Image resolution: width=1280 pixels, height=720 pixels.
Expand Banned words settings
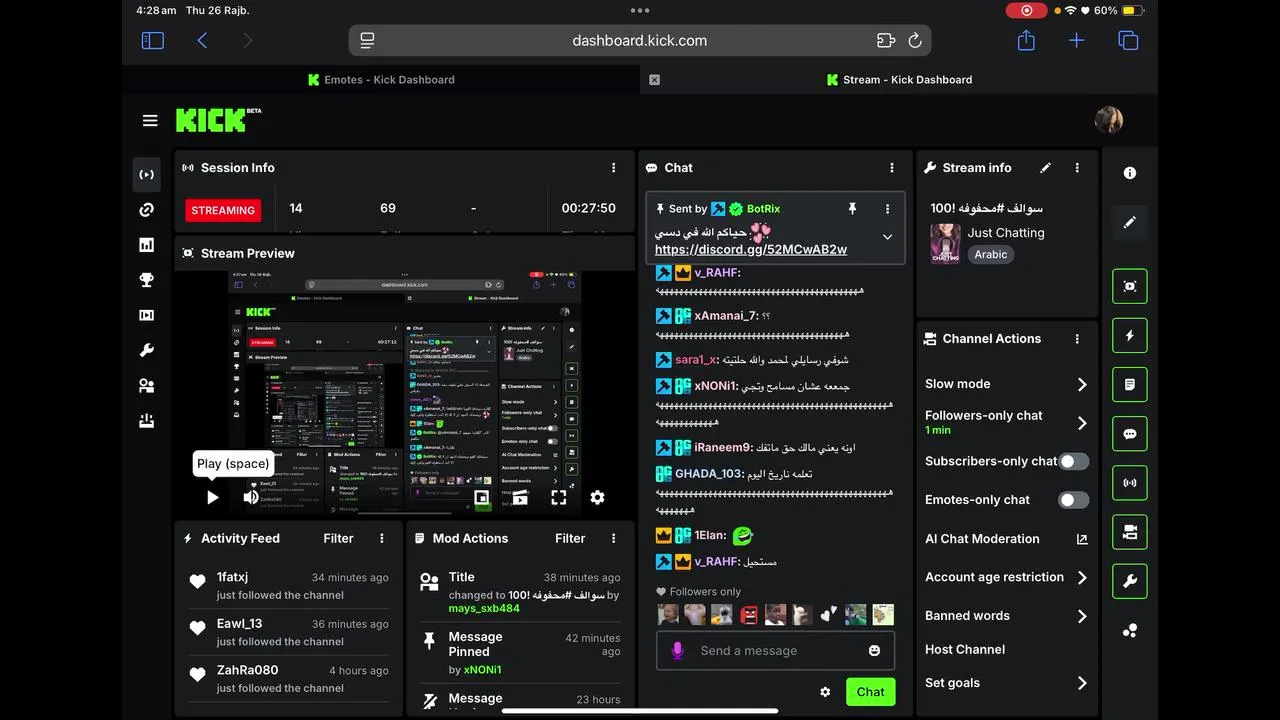[1082, 616]
